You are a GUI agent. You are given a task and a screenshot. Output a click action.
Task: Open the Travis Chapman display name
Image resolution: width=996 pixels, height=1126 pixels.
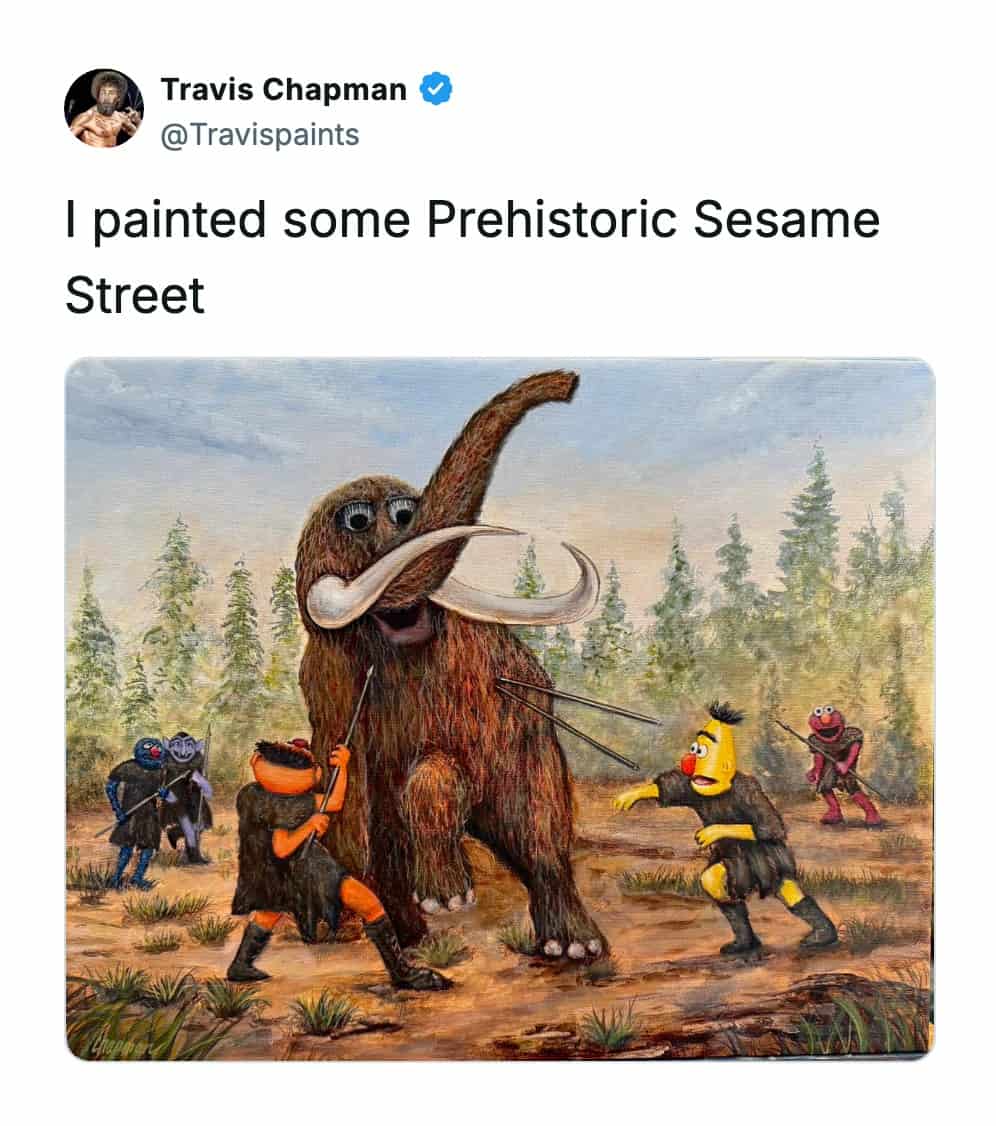[x=284, y=90]
